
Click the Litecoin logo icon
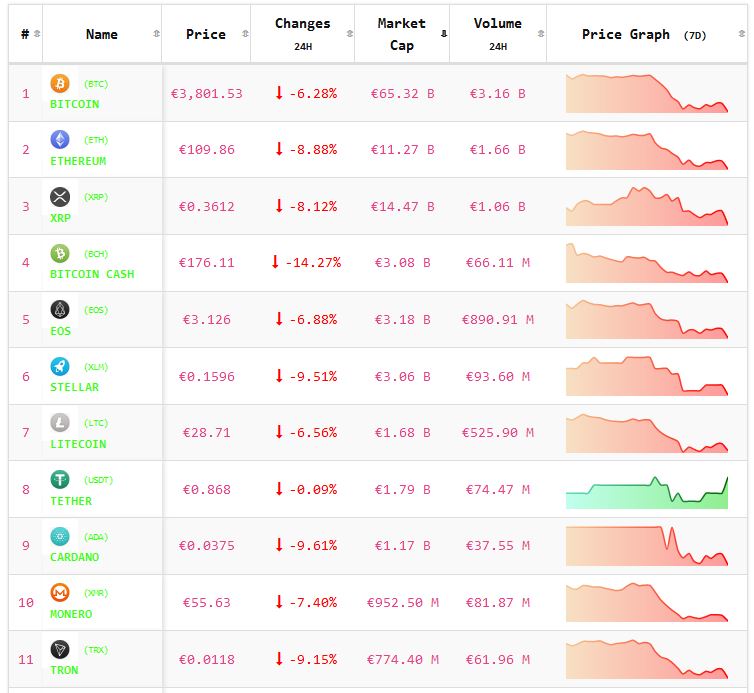60,422
